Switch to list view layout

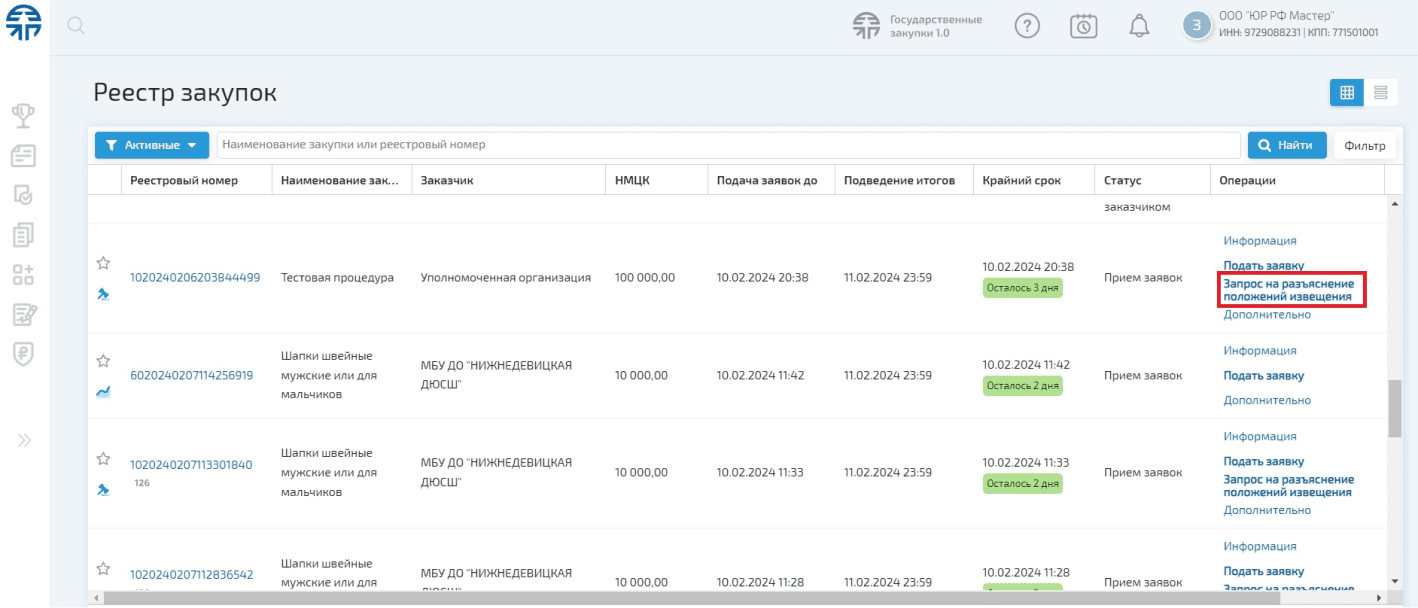pyautogui.click(x=1380, y=93)
